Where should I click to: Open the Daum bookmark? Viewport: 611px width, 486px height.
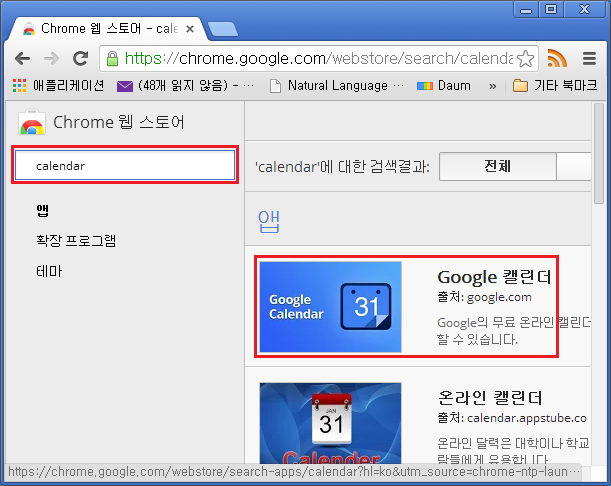444,85
